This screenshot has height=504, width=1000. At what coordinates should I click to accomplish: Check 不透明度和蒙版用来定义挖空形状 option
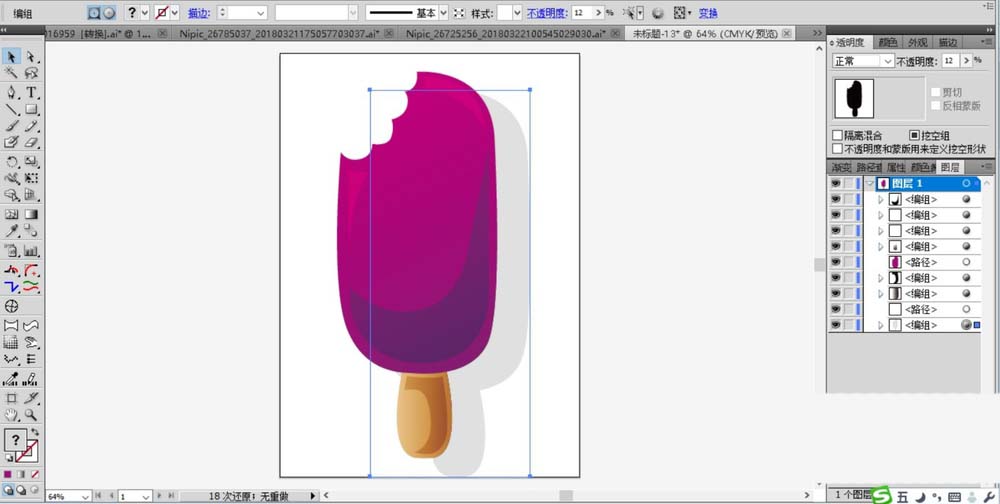pos(838,149)
